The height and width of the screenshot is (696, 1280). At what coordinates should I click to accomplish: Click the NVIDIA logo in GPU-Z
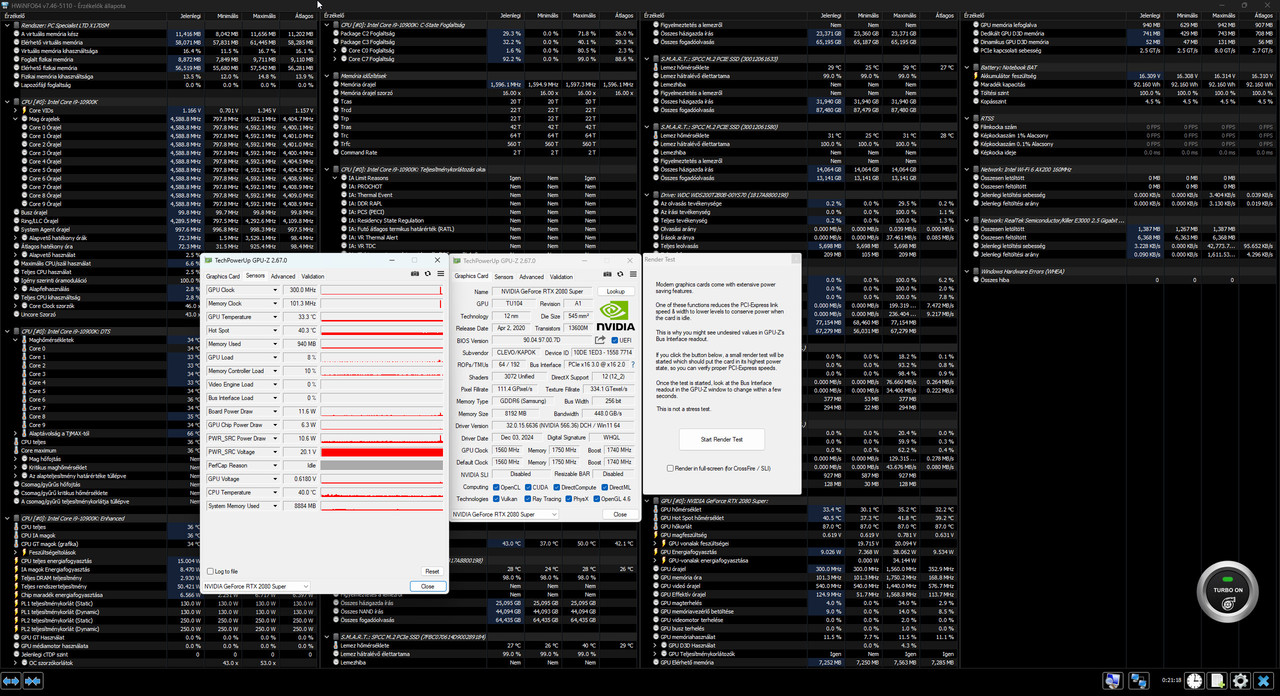[615, 316]
